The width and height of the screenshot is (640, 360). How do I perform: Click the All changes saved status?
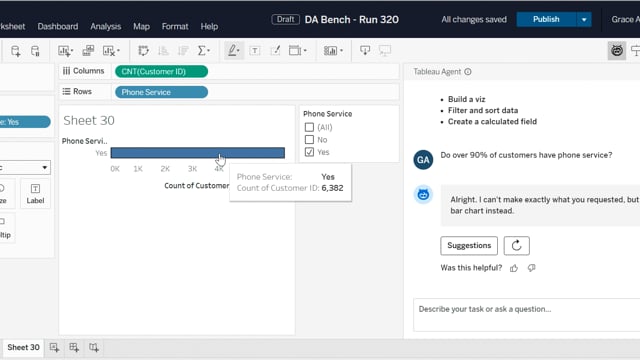coord(474,20)
